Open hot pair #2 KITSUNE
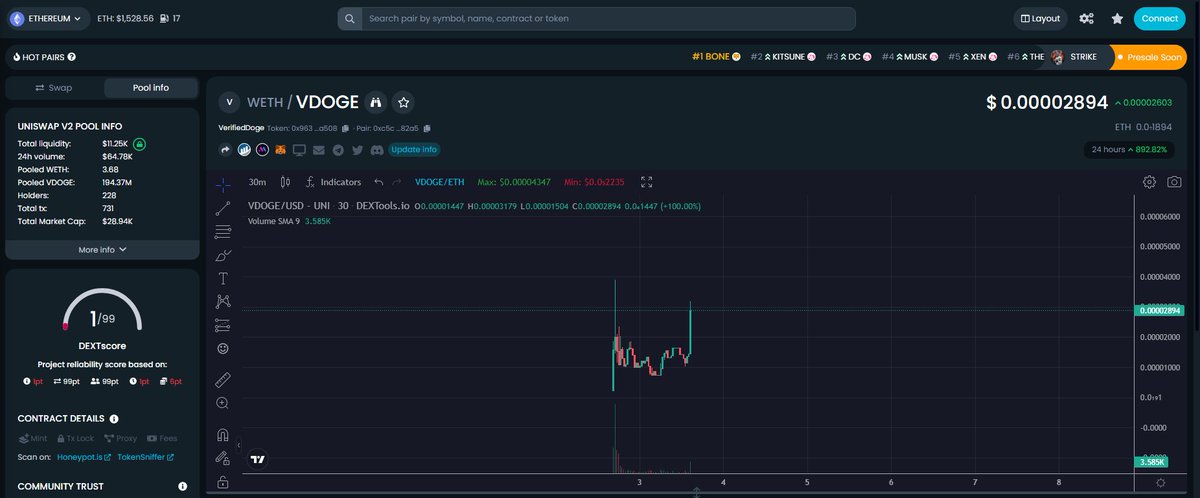This screenshot has width=1200, height=498. tap(783, 57)
